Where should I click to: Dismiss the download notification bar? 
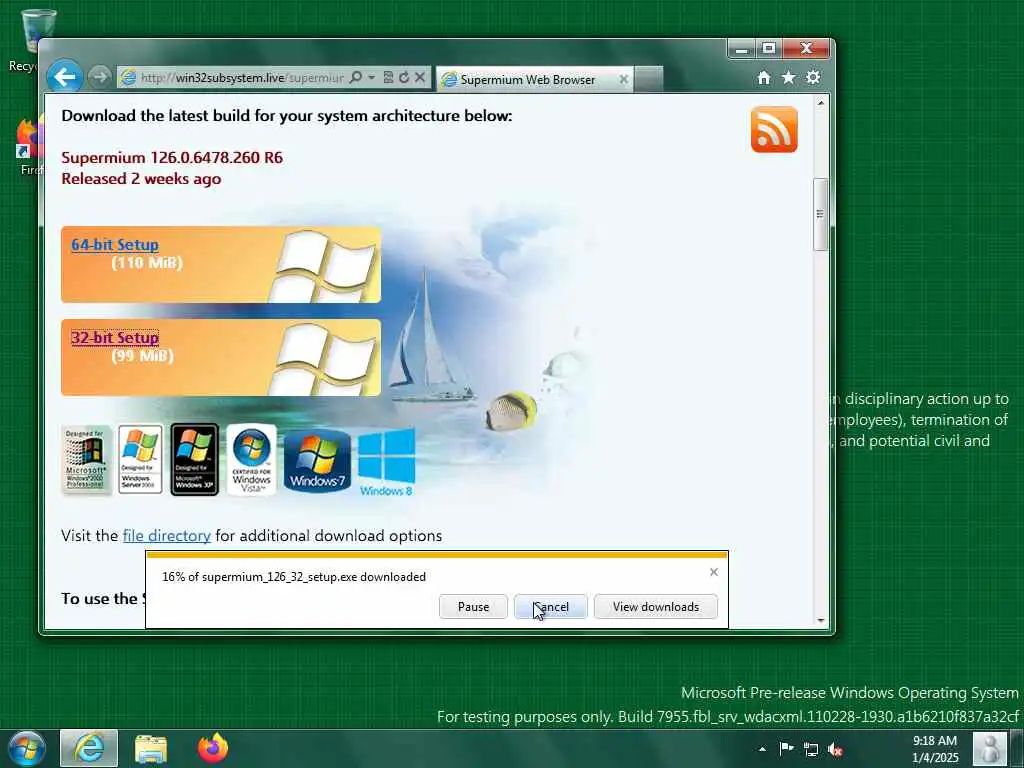tap(714, 572)
